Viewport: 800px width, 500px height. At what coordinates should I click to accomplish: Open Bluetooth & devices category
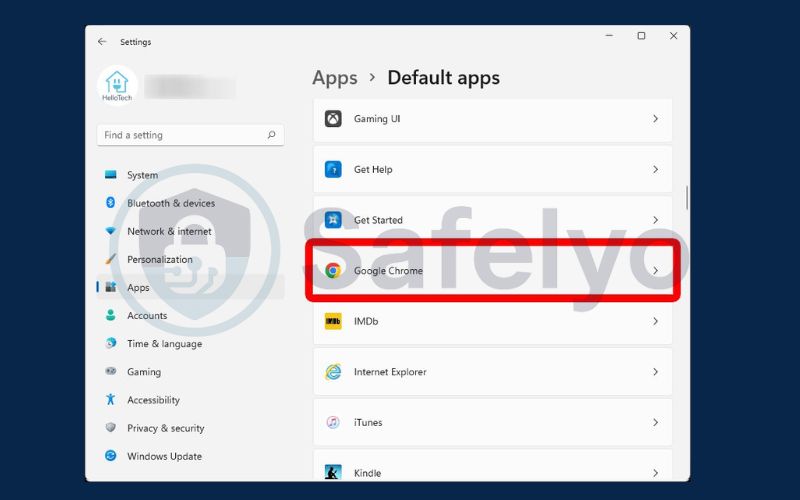coord(190,203)
